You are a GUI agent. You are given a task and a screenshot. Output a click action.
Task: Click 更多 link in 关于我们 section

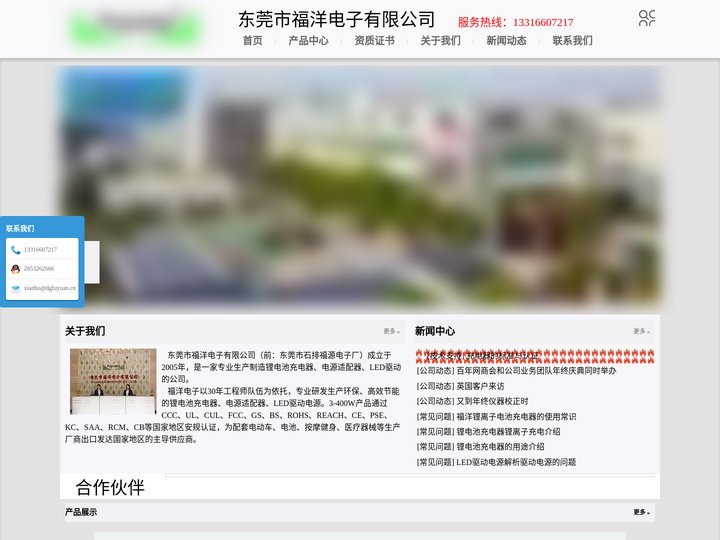coord(392,331)
